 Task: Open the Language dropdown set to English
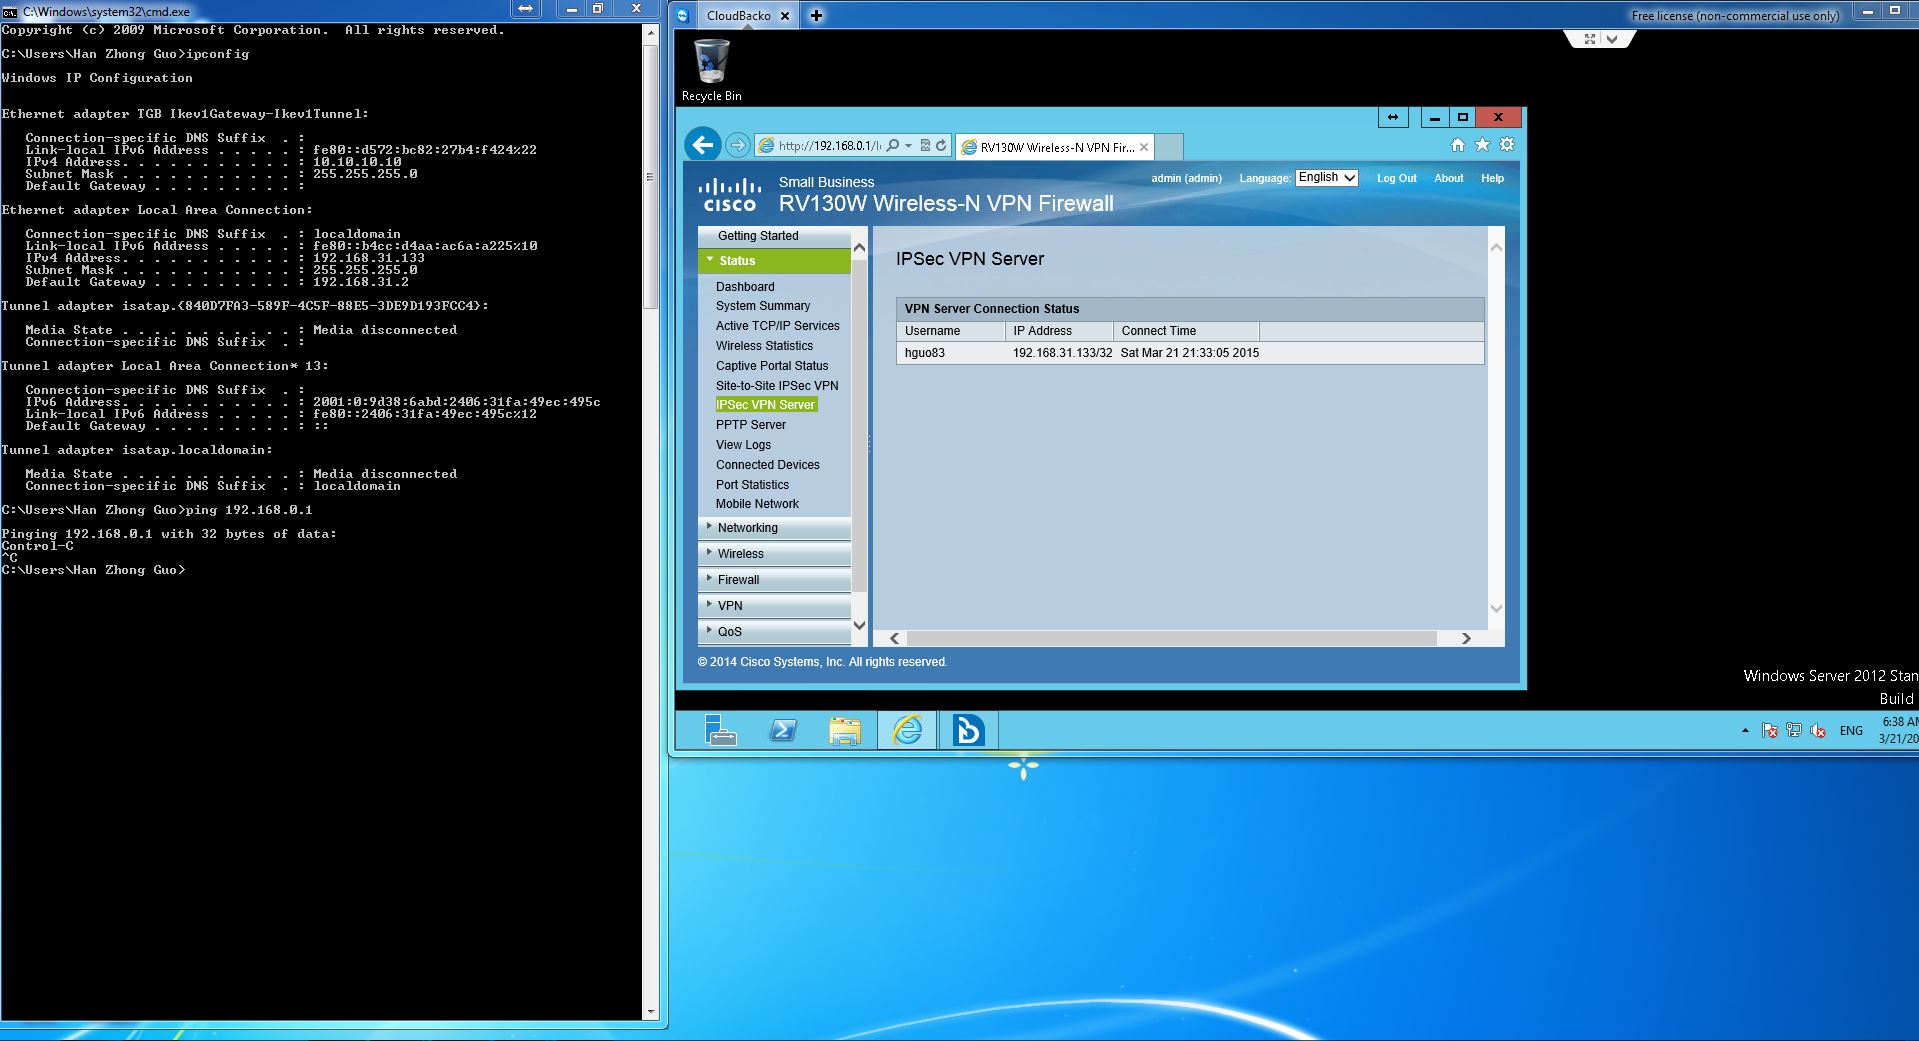tap(1327, 177)
